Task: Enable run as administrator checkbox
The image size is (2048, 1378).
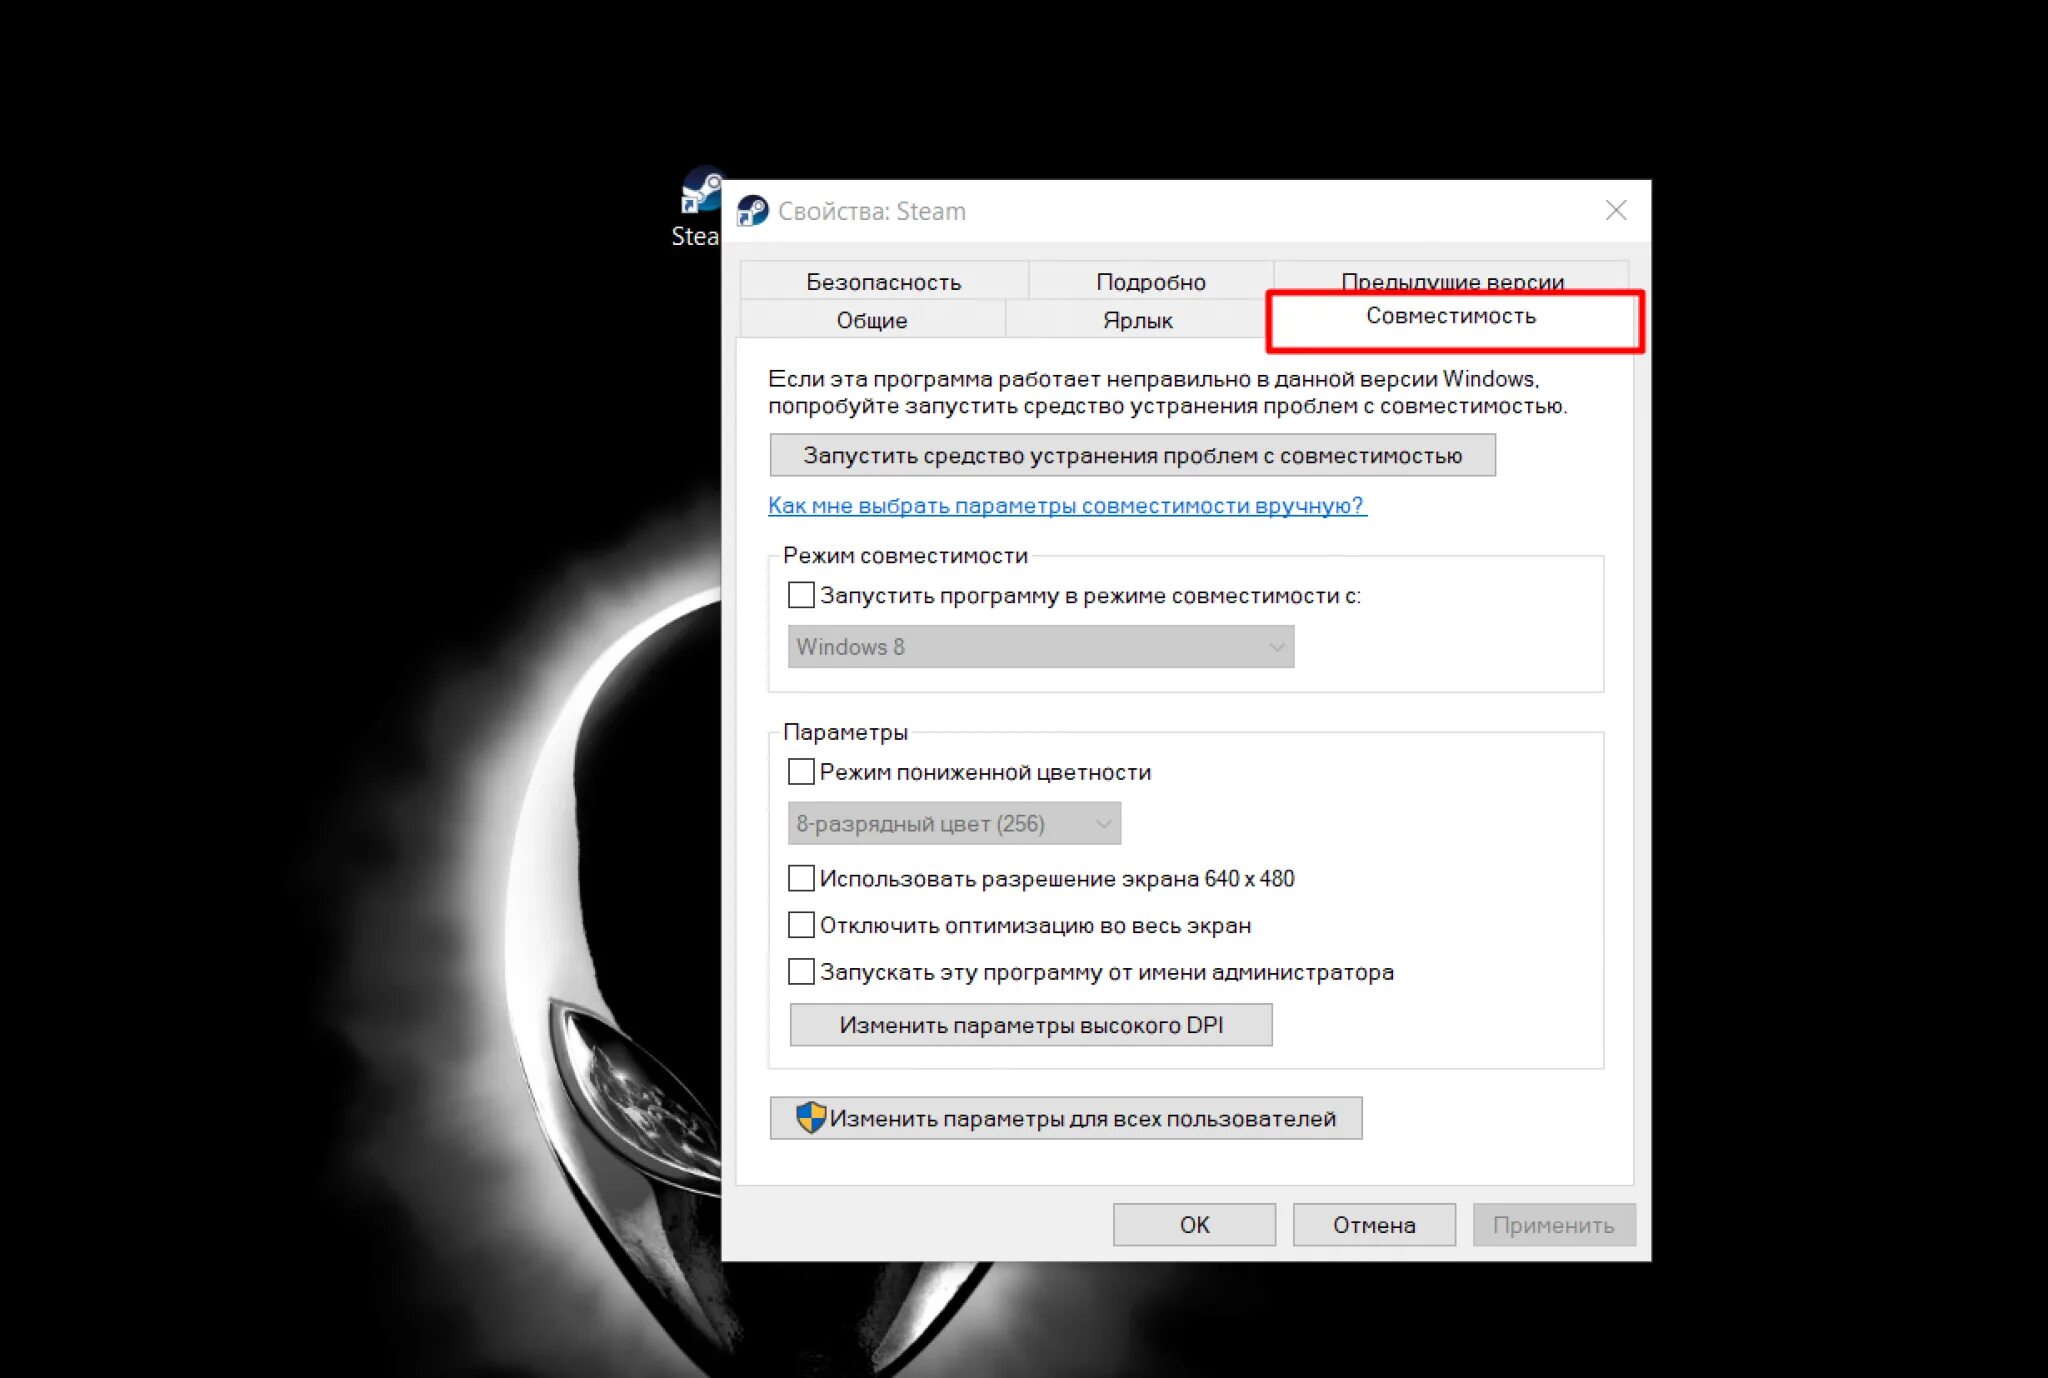Action: tap(801, 972)
